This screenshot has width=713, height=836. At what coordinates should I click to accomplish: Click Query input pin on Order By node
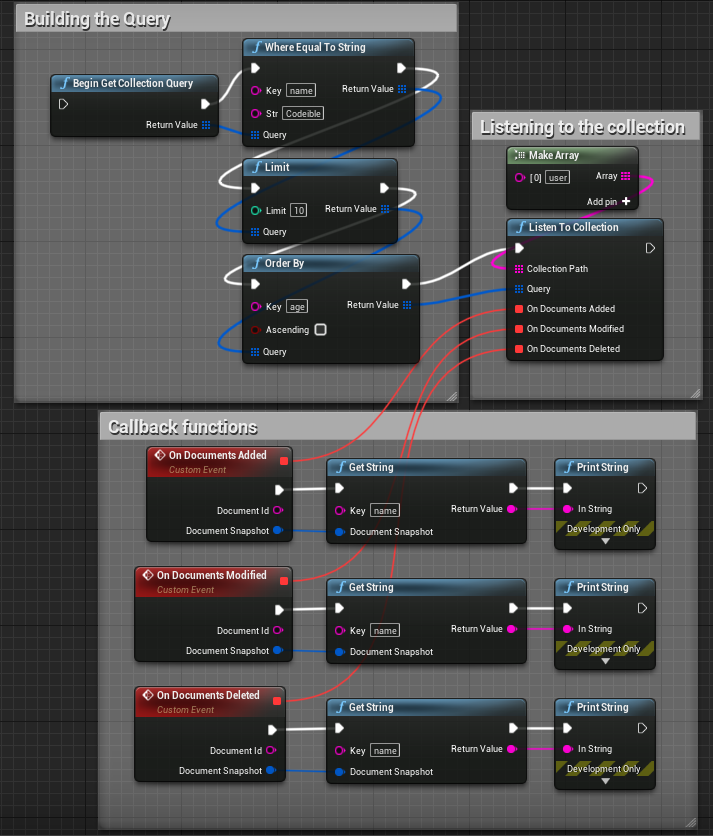click(x=255, y=352)
